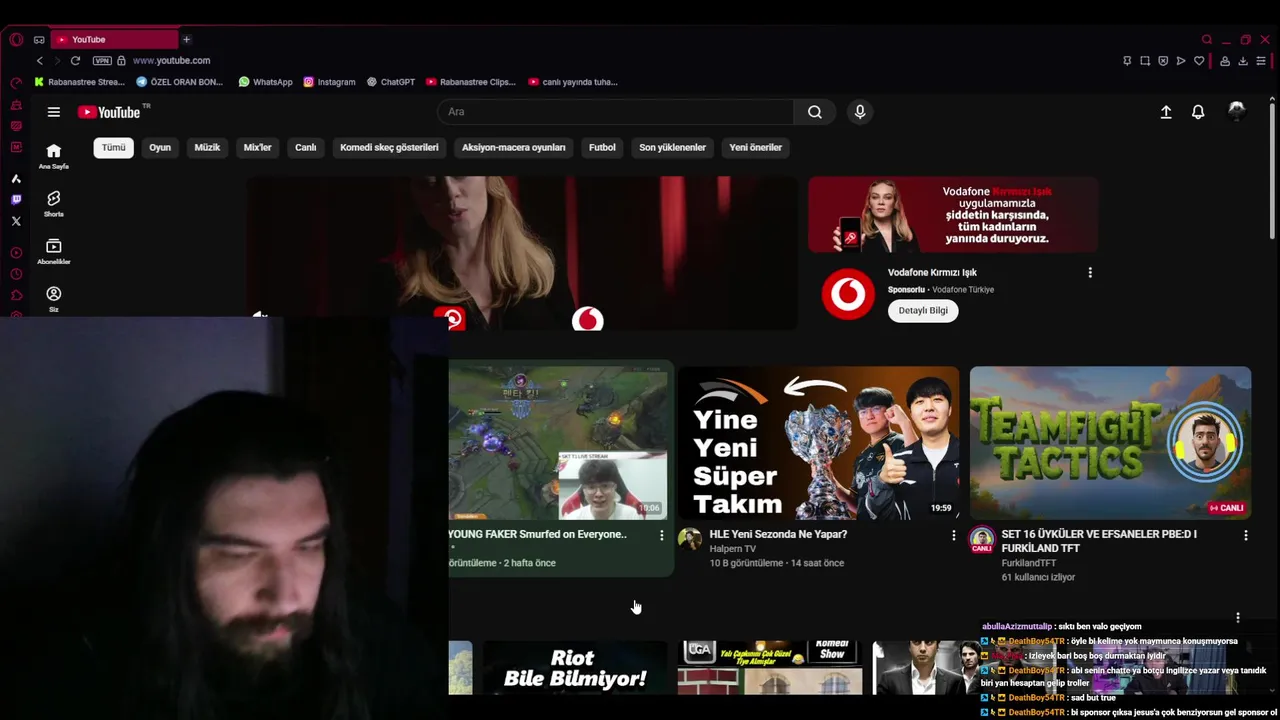Select the Müzik filter chip
The image size is (1280, 720).
pyautogui.click(x=207, y=147)
